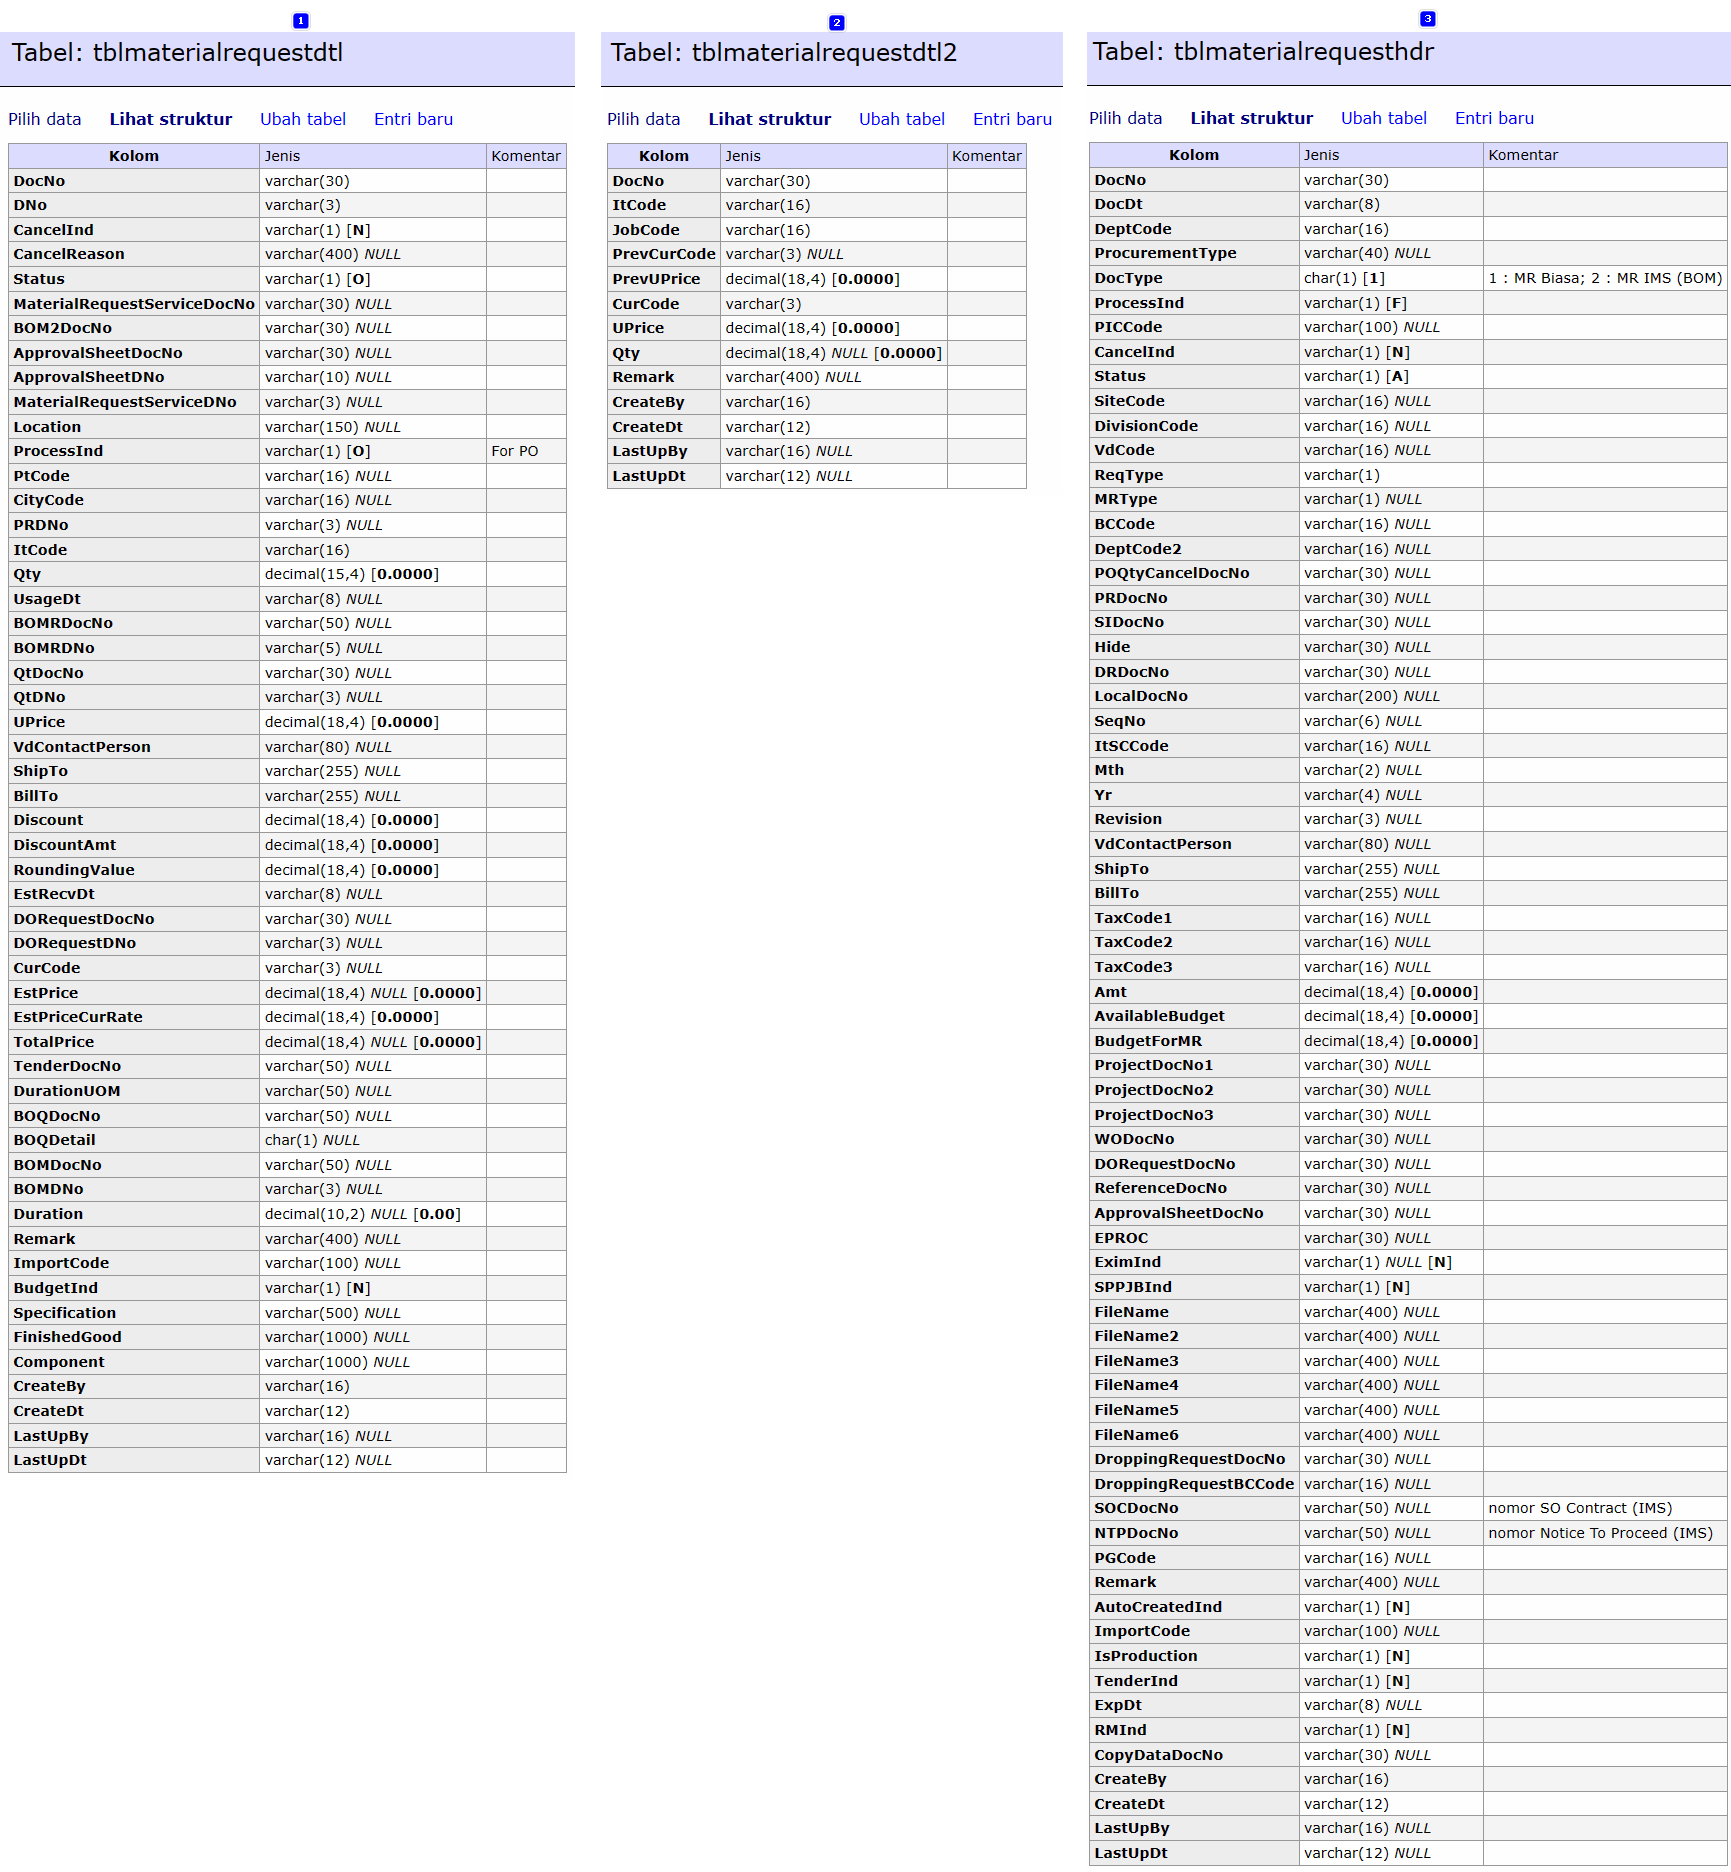Add Entri baru to tblmaterialrequesthdr

[1495, 118]
